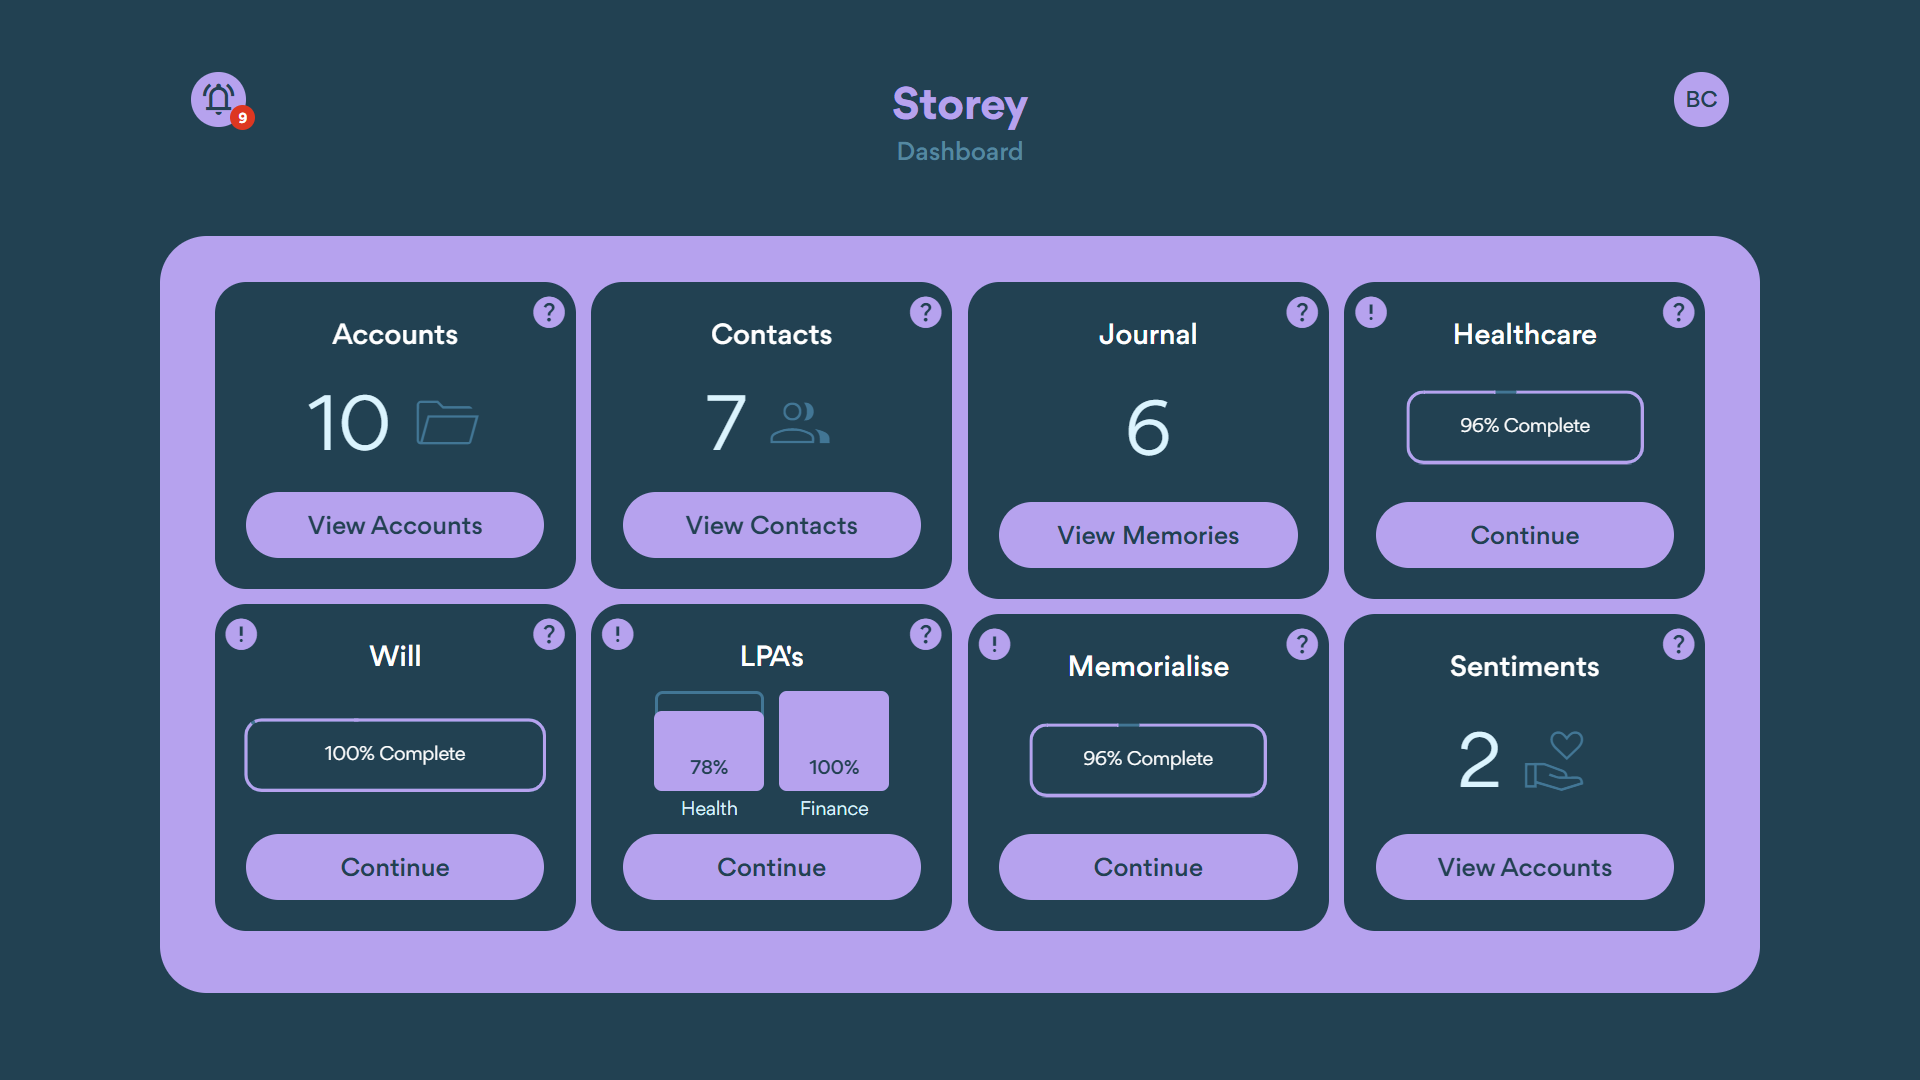
Task: Click the alert icon on the Memorialise card
Action: coord(994,645)
